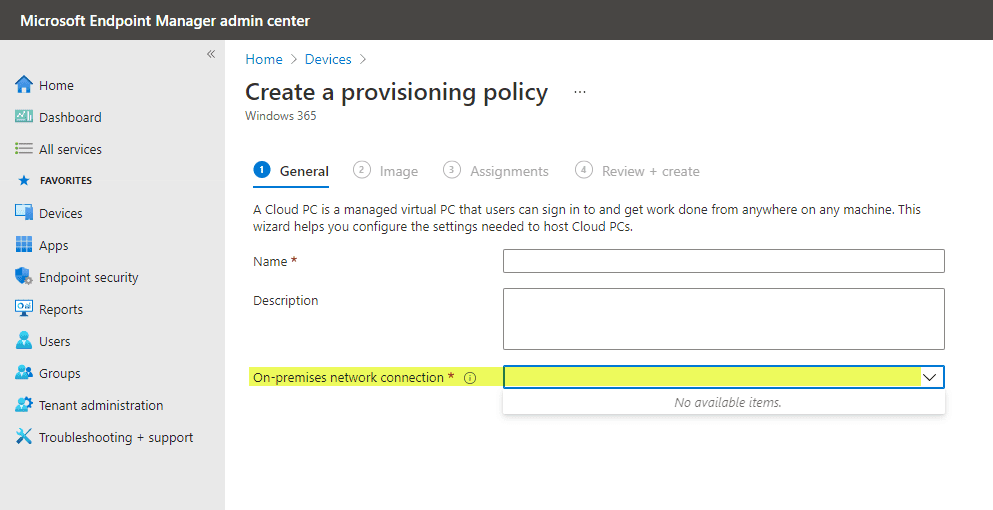Click info icon beside On-premises network connection
This screenshot has width=993, height=510.
click(x=470, y=378)
